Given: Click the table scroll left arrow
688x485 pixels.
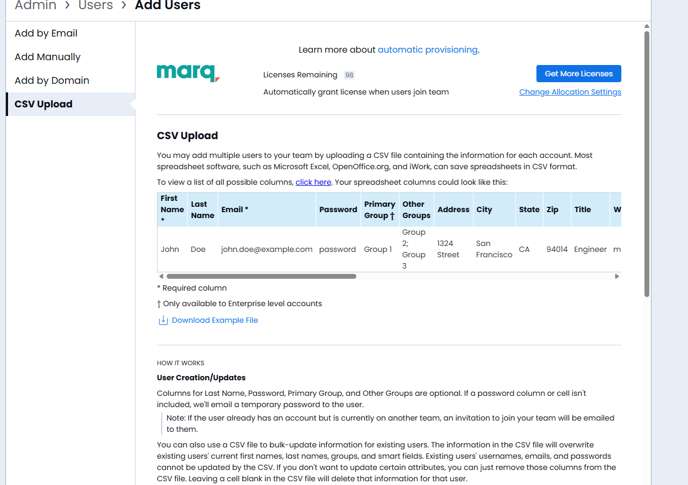Looking at the screenshot, I should 161,277.
